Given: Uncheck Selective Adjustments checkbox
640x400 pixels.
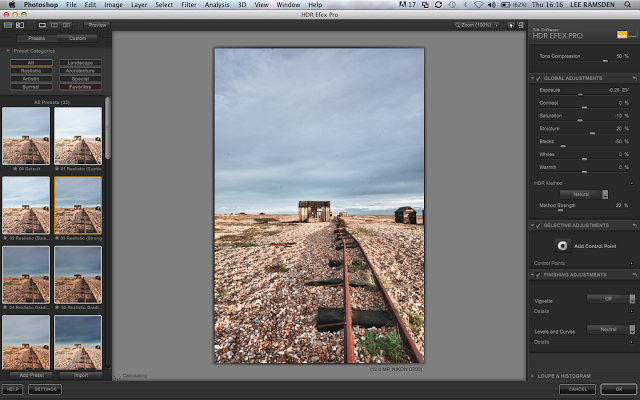Looking at the screenshot, I should [x=538, y=225].
